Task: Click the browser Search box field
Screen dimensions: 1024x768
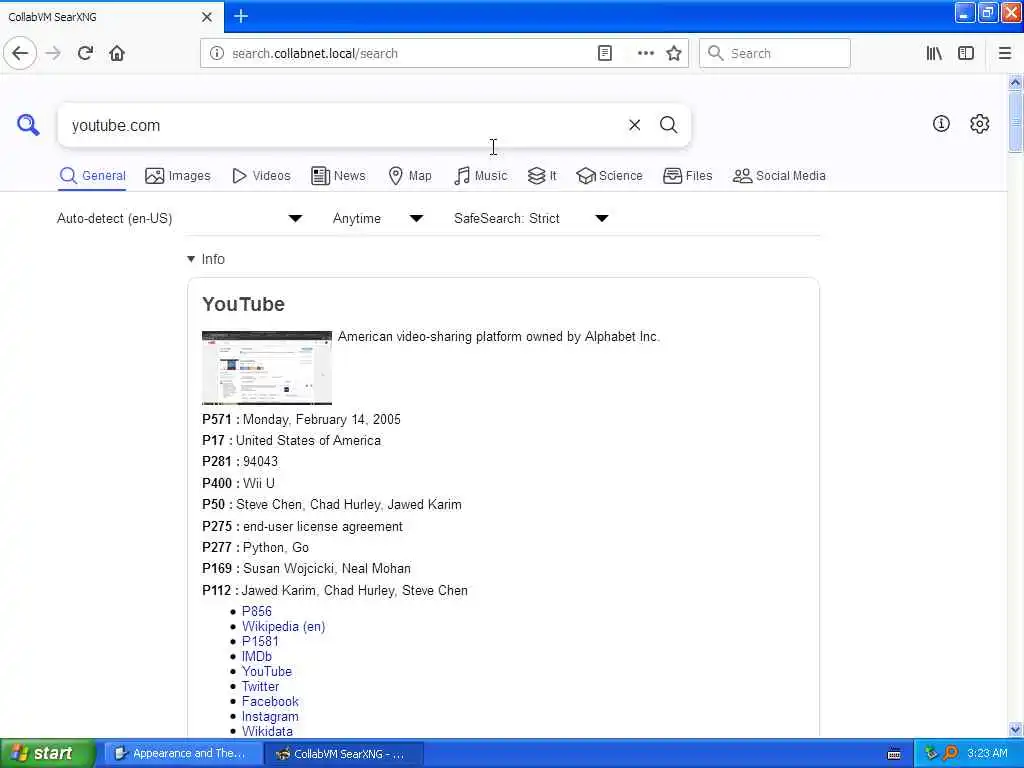Action: click(775, 53)
